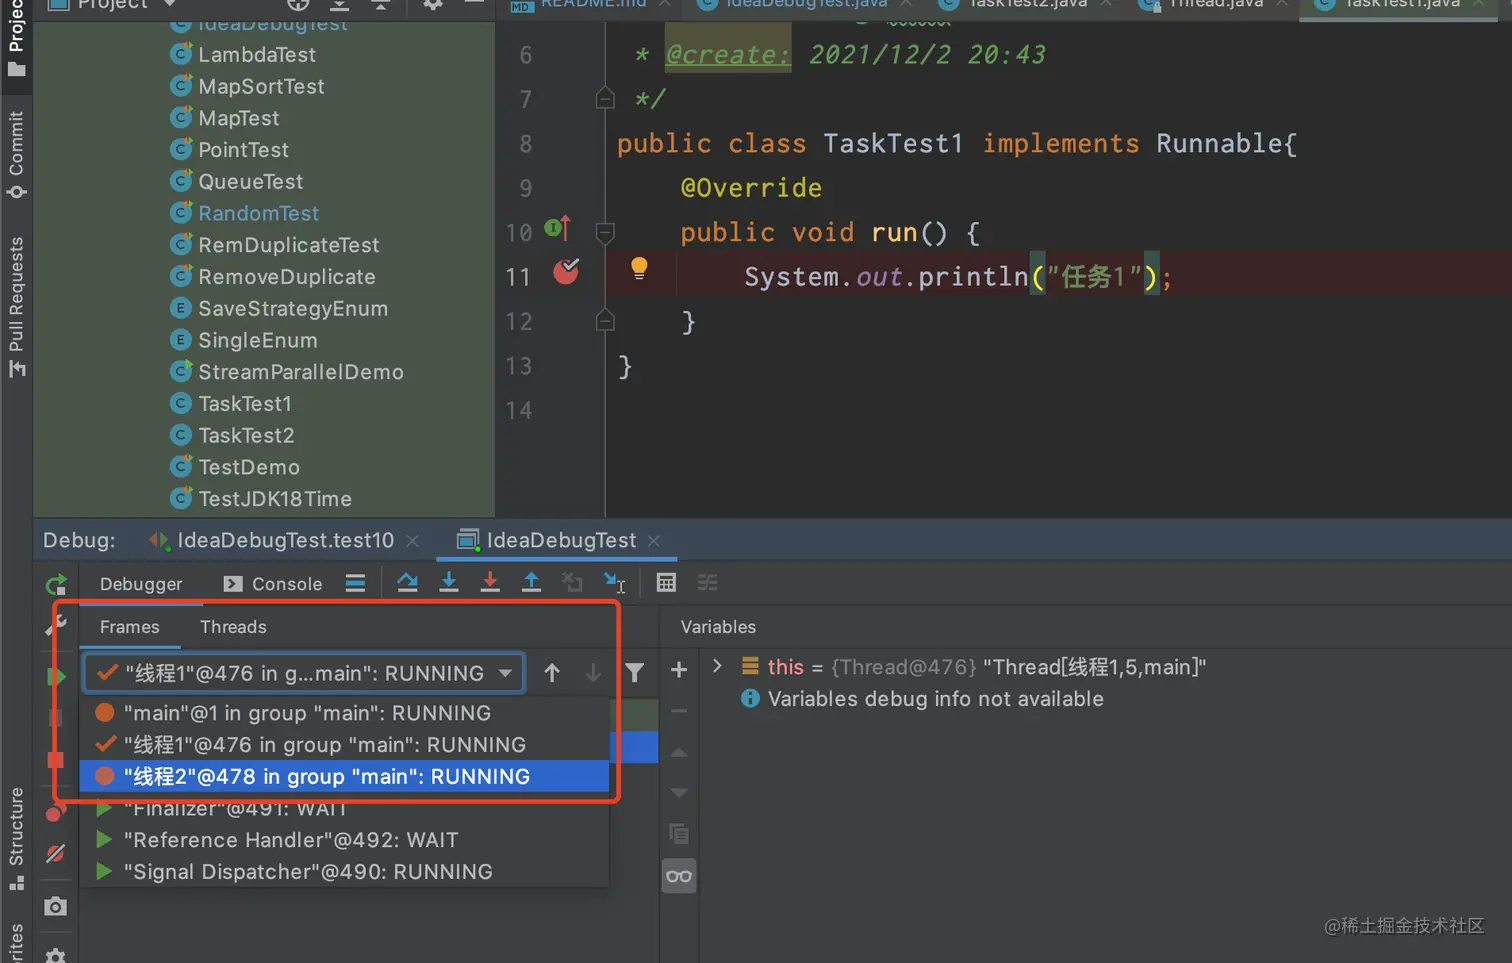Image resolution: width=1512 pixels, height=963 pixels.
Task: Click the funnel filter icon in Frames
Action: pos(635,673)
